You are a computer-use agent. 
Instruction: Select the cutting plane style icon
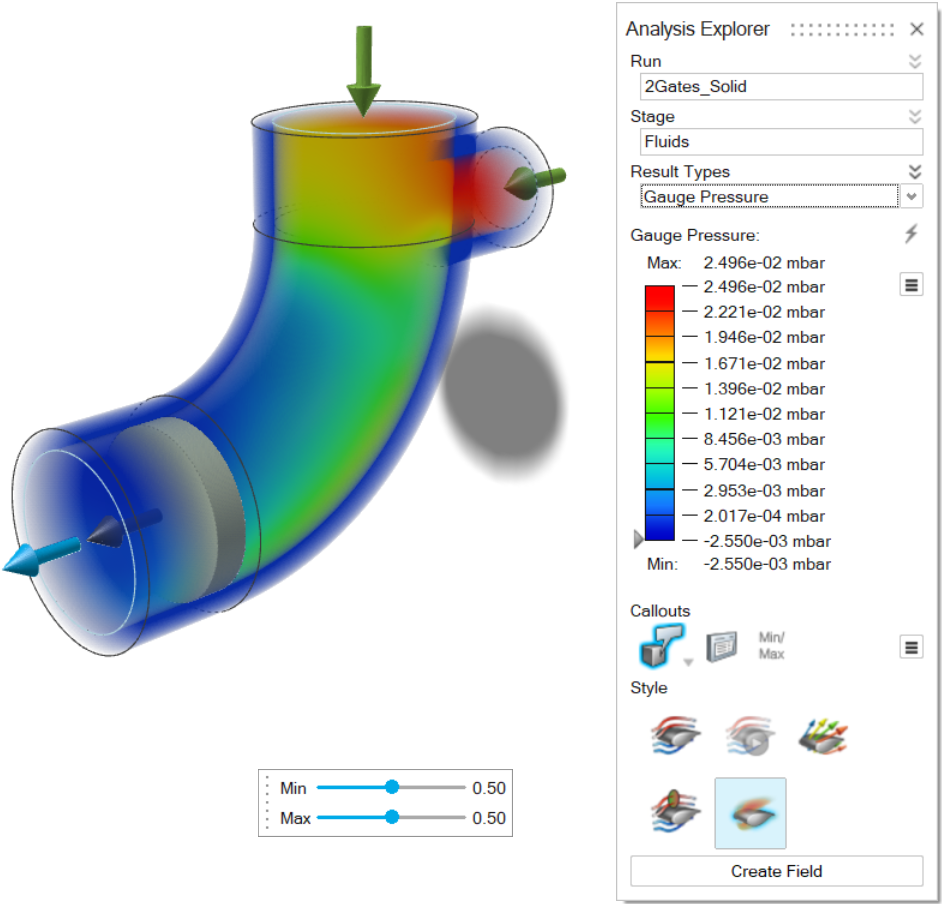[676, 811]
